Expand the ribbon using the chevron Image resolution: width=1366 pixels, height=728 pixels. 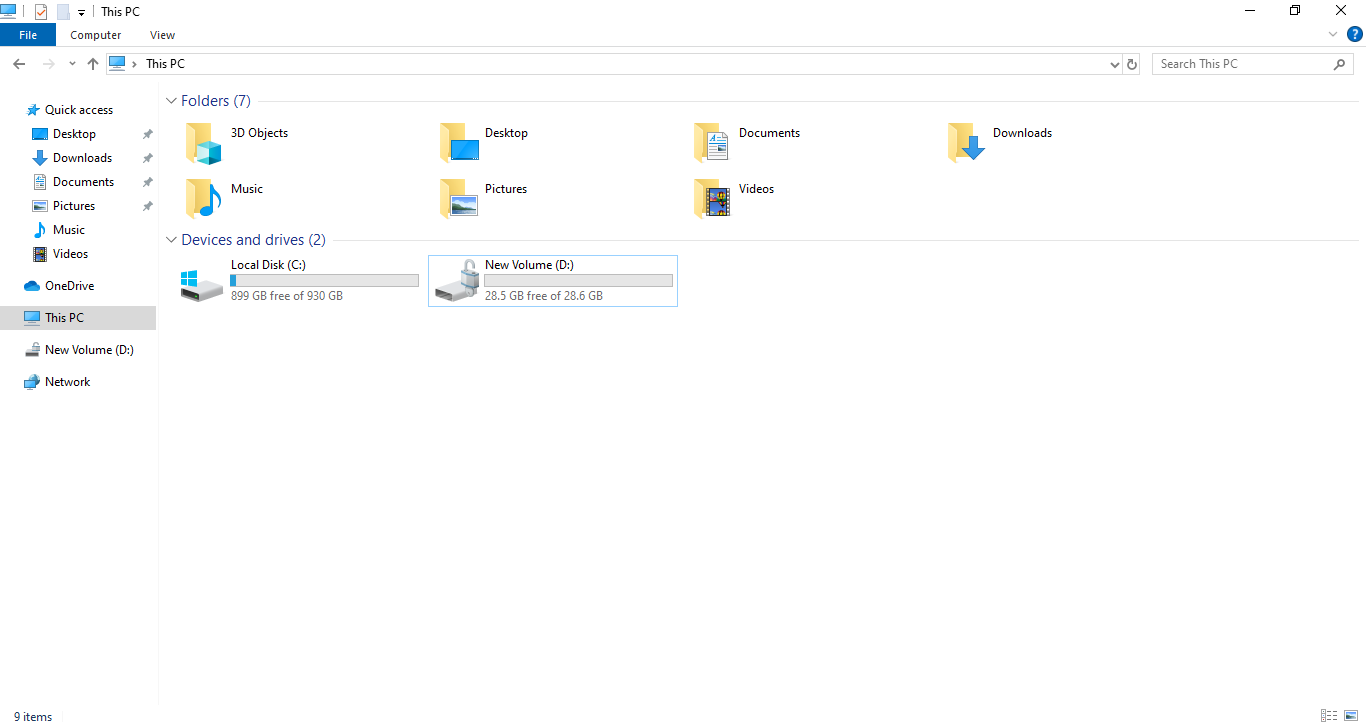click(x=1333, y=34)
